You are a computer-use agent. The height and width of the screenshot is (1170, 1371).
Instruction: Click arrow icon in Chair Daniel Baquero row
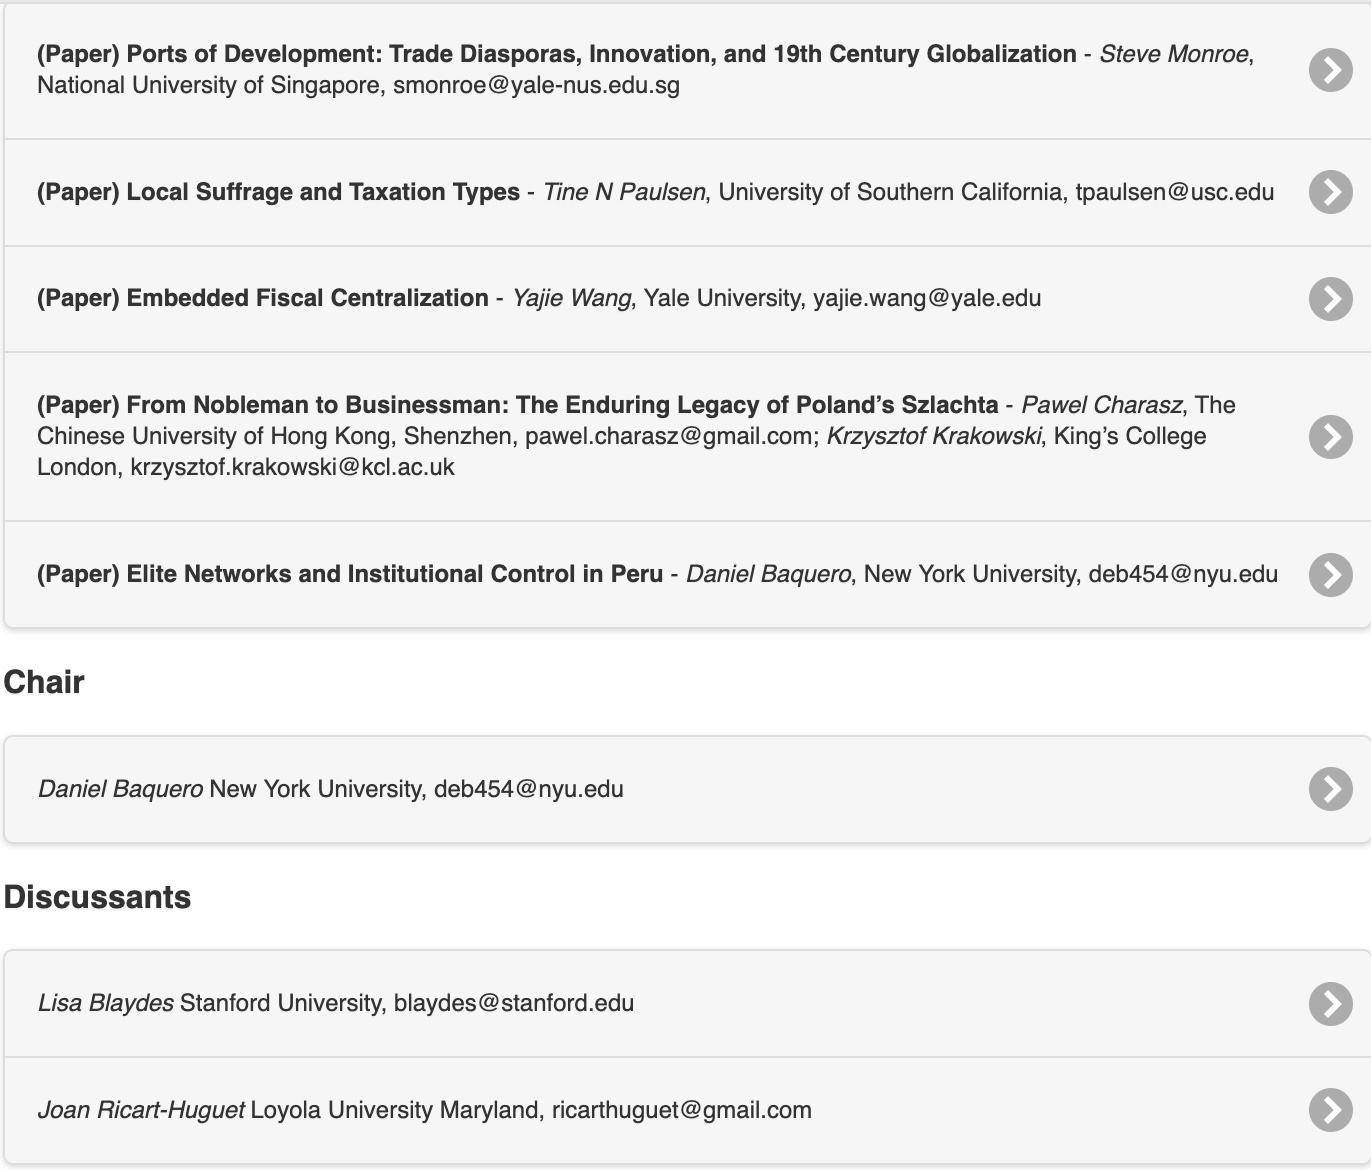coord(1330,789)
